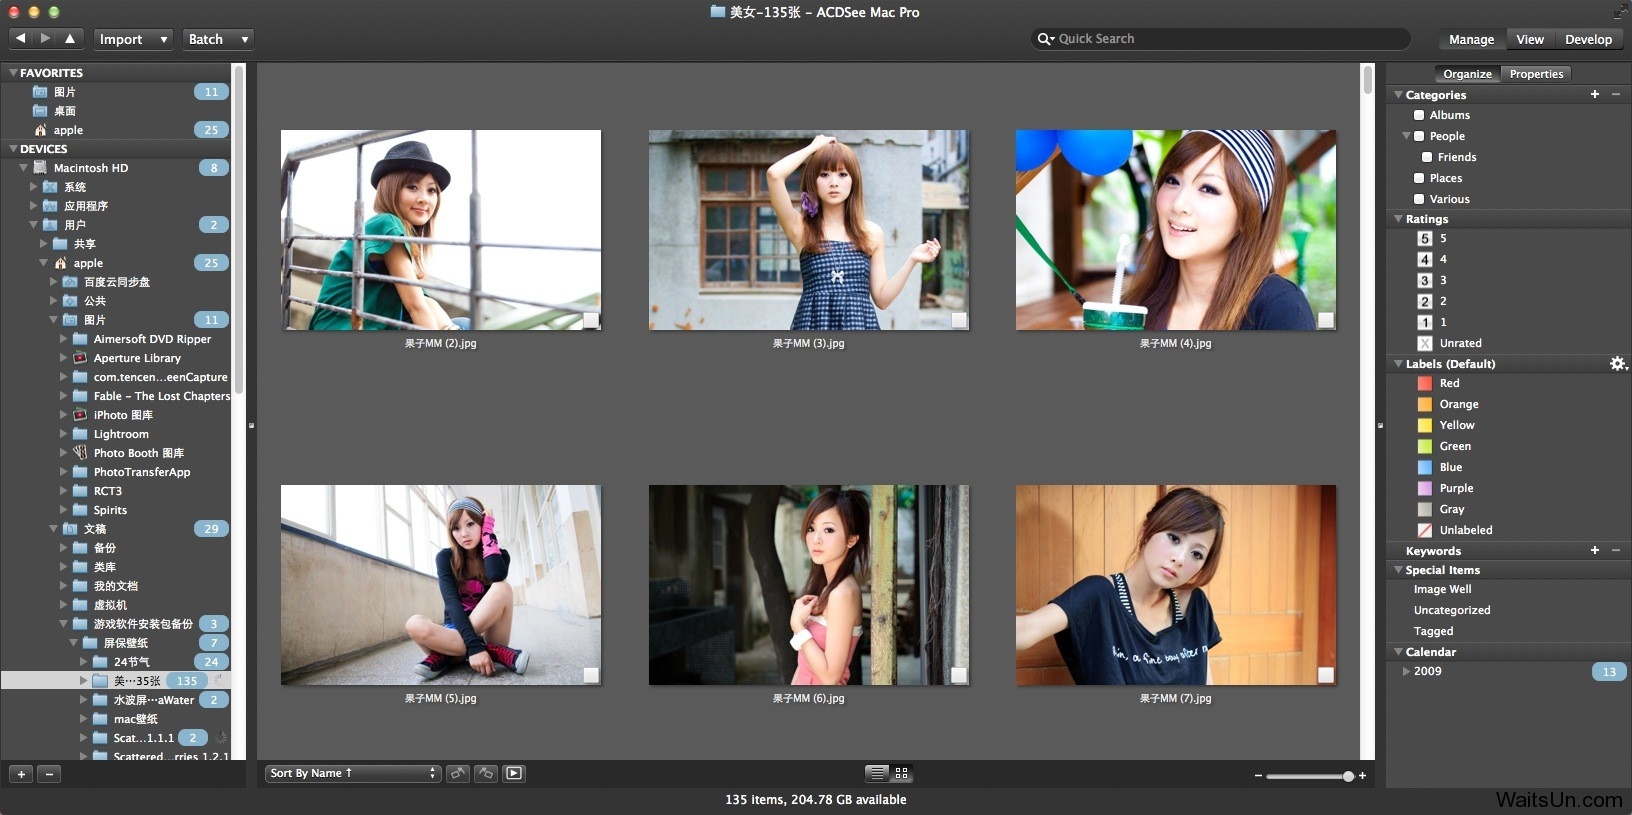Check the Albums category checkbox
Image resolution: width=1632 pixels, height=815 pixels.
click(x=1418, y=115)
